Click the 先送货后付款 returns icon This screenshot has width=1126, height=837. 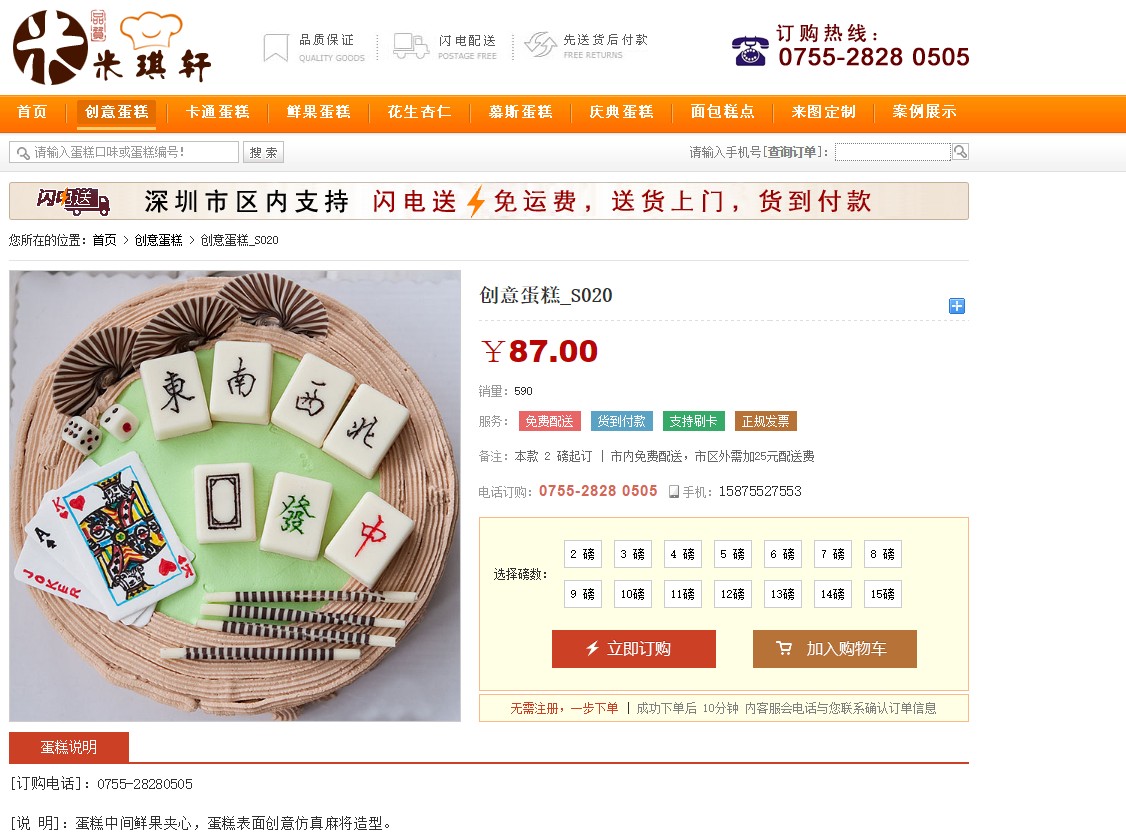click(x=541, y=45)
